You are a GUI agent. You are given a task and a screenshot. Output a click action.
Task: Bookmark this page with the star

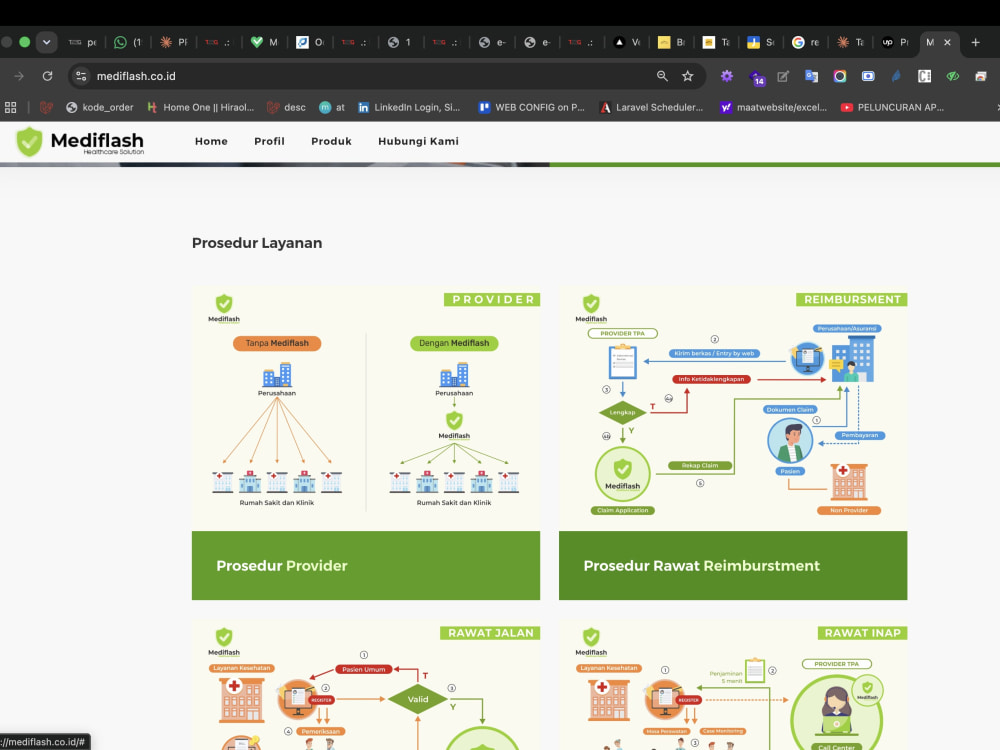point(688,76)
